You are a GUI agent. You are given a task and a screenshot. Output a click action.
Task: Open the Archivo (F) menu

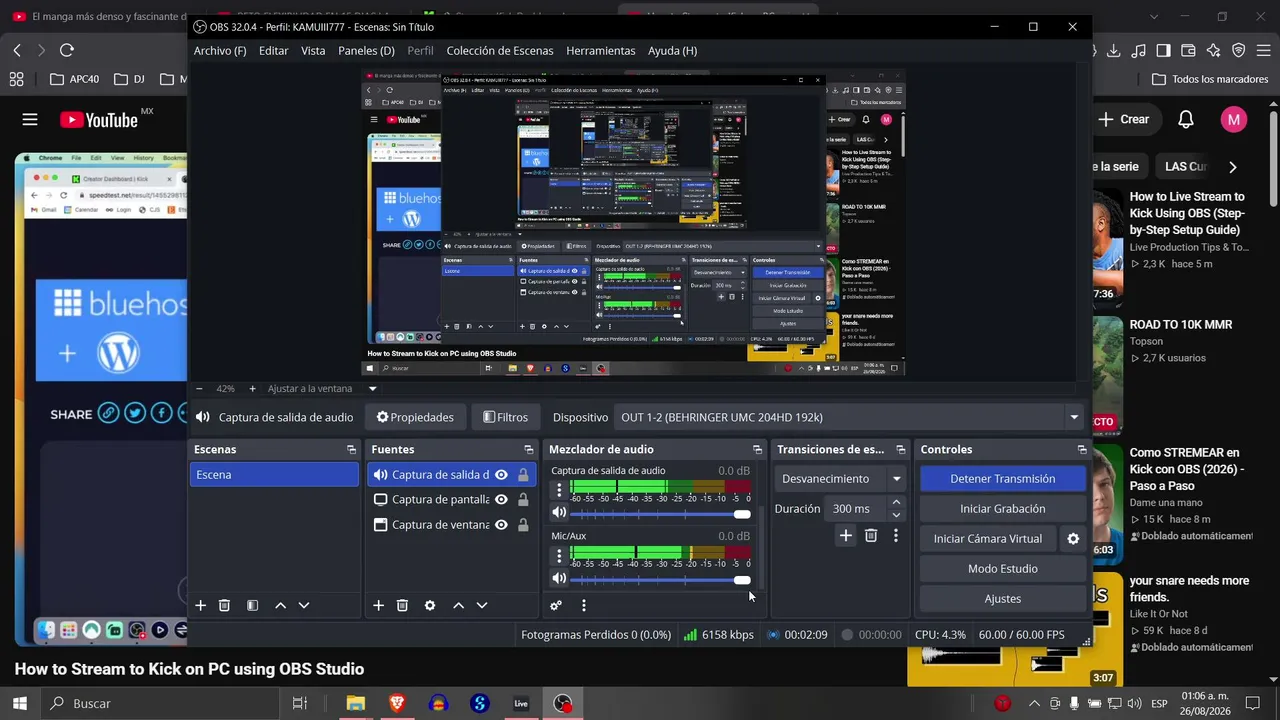coord(220,51)
